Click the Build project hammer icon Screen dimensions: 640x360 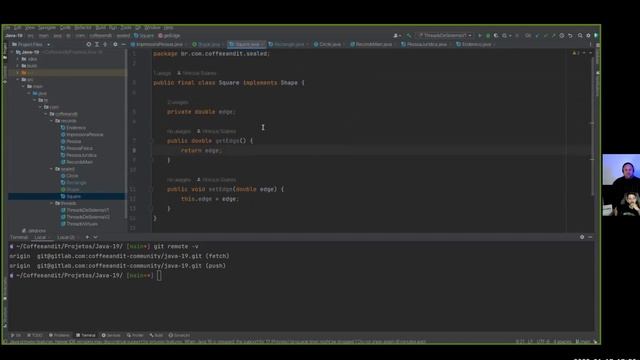tap(409, 36)
